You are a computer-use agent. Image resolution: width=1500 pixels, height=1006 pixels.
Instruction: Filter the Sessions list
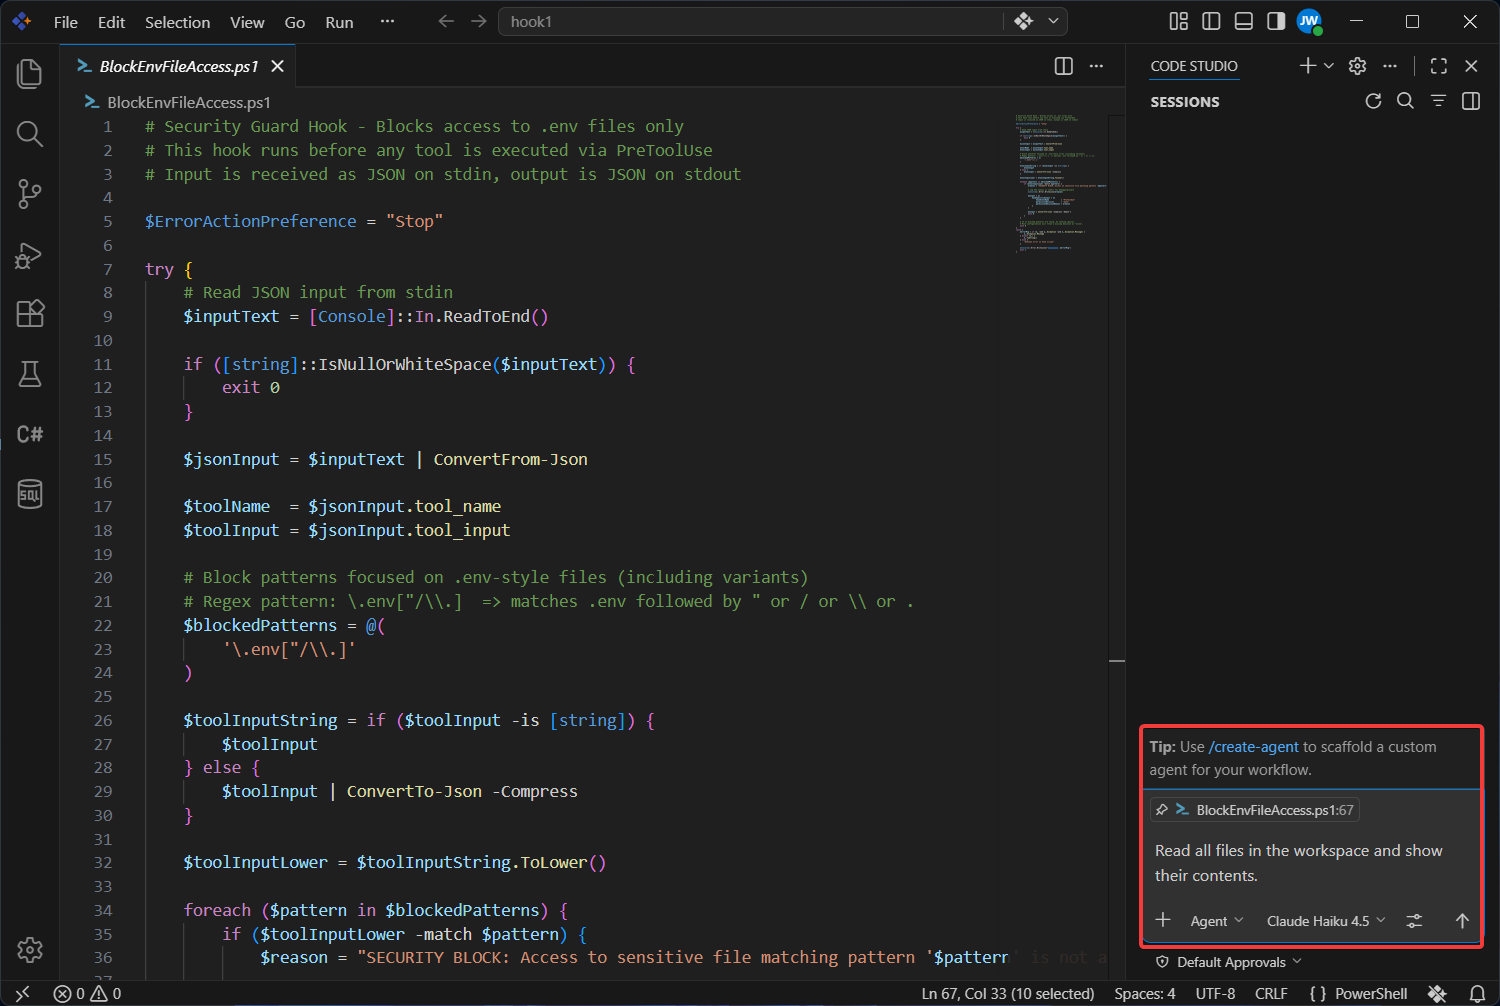1438,101
